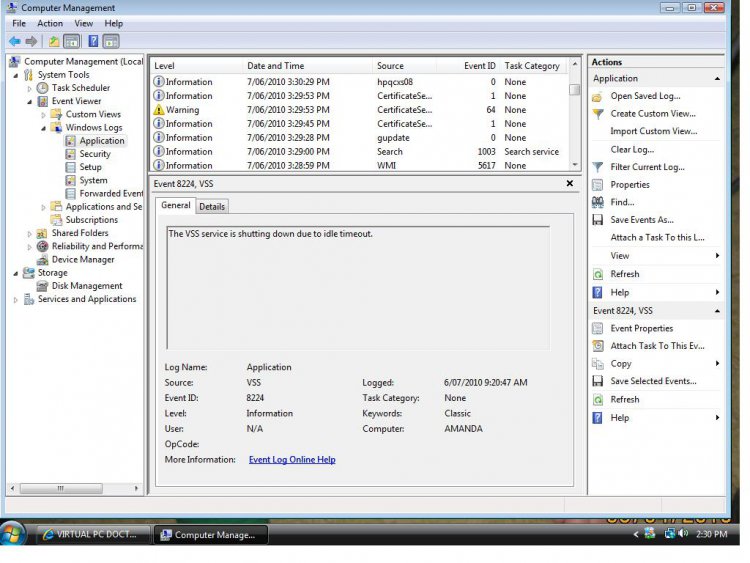Close the Event 8224 preview pane

[x=570, y=184]
